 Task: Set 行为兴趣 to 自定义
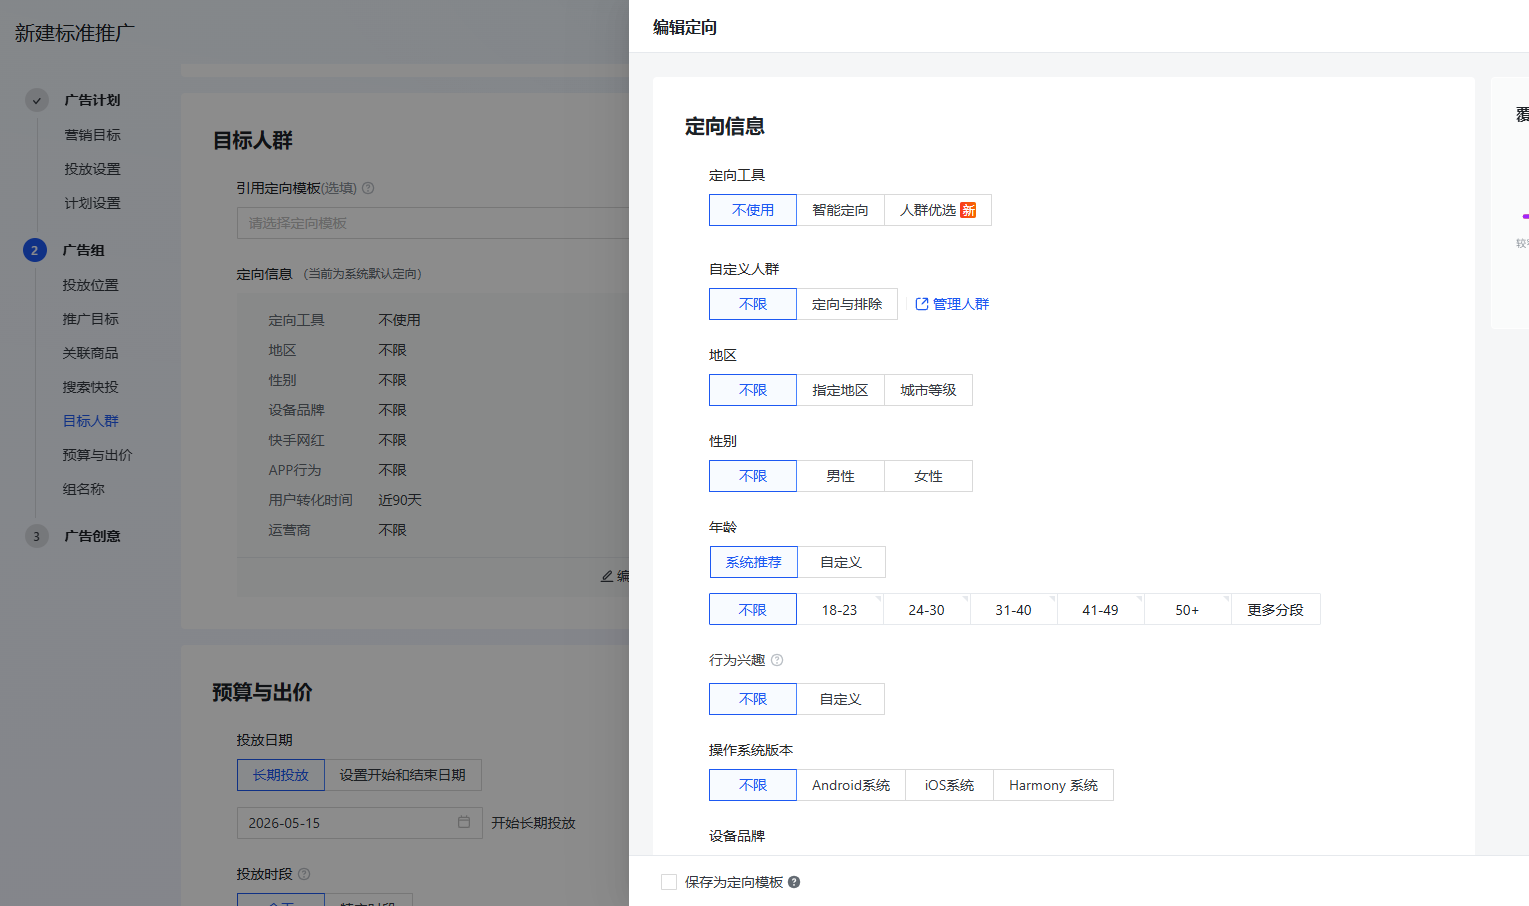(840, 699)
